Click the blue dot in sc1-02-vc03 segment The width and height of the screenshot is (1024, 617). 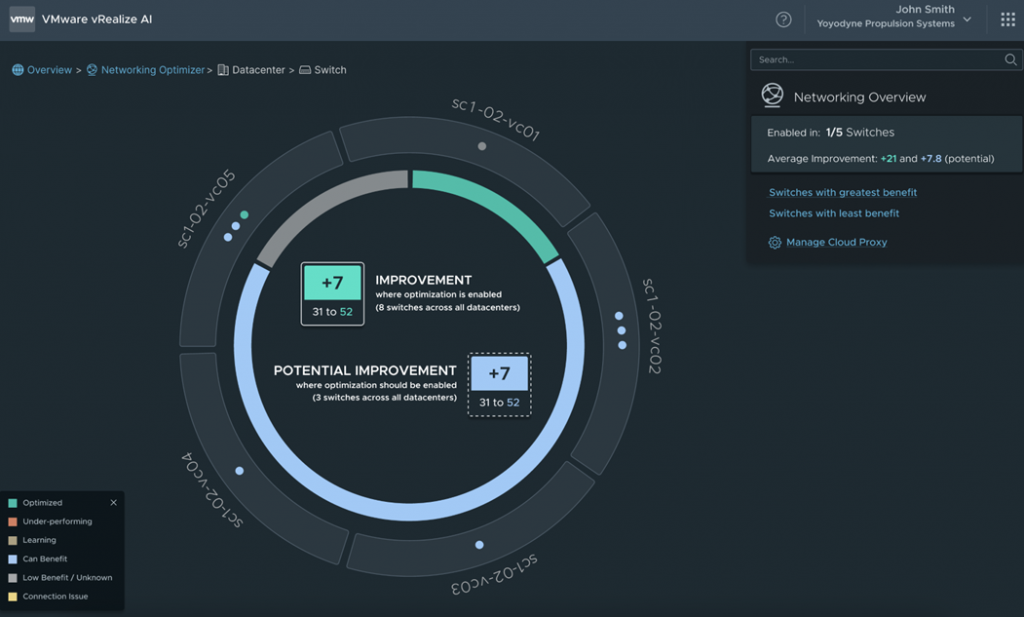(x=479, y=545)
